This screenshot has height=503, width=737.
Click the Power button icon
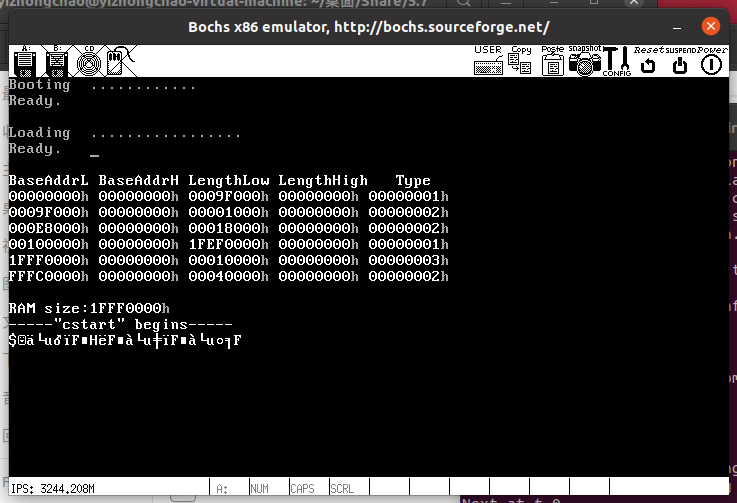[x=712, y=60]
